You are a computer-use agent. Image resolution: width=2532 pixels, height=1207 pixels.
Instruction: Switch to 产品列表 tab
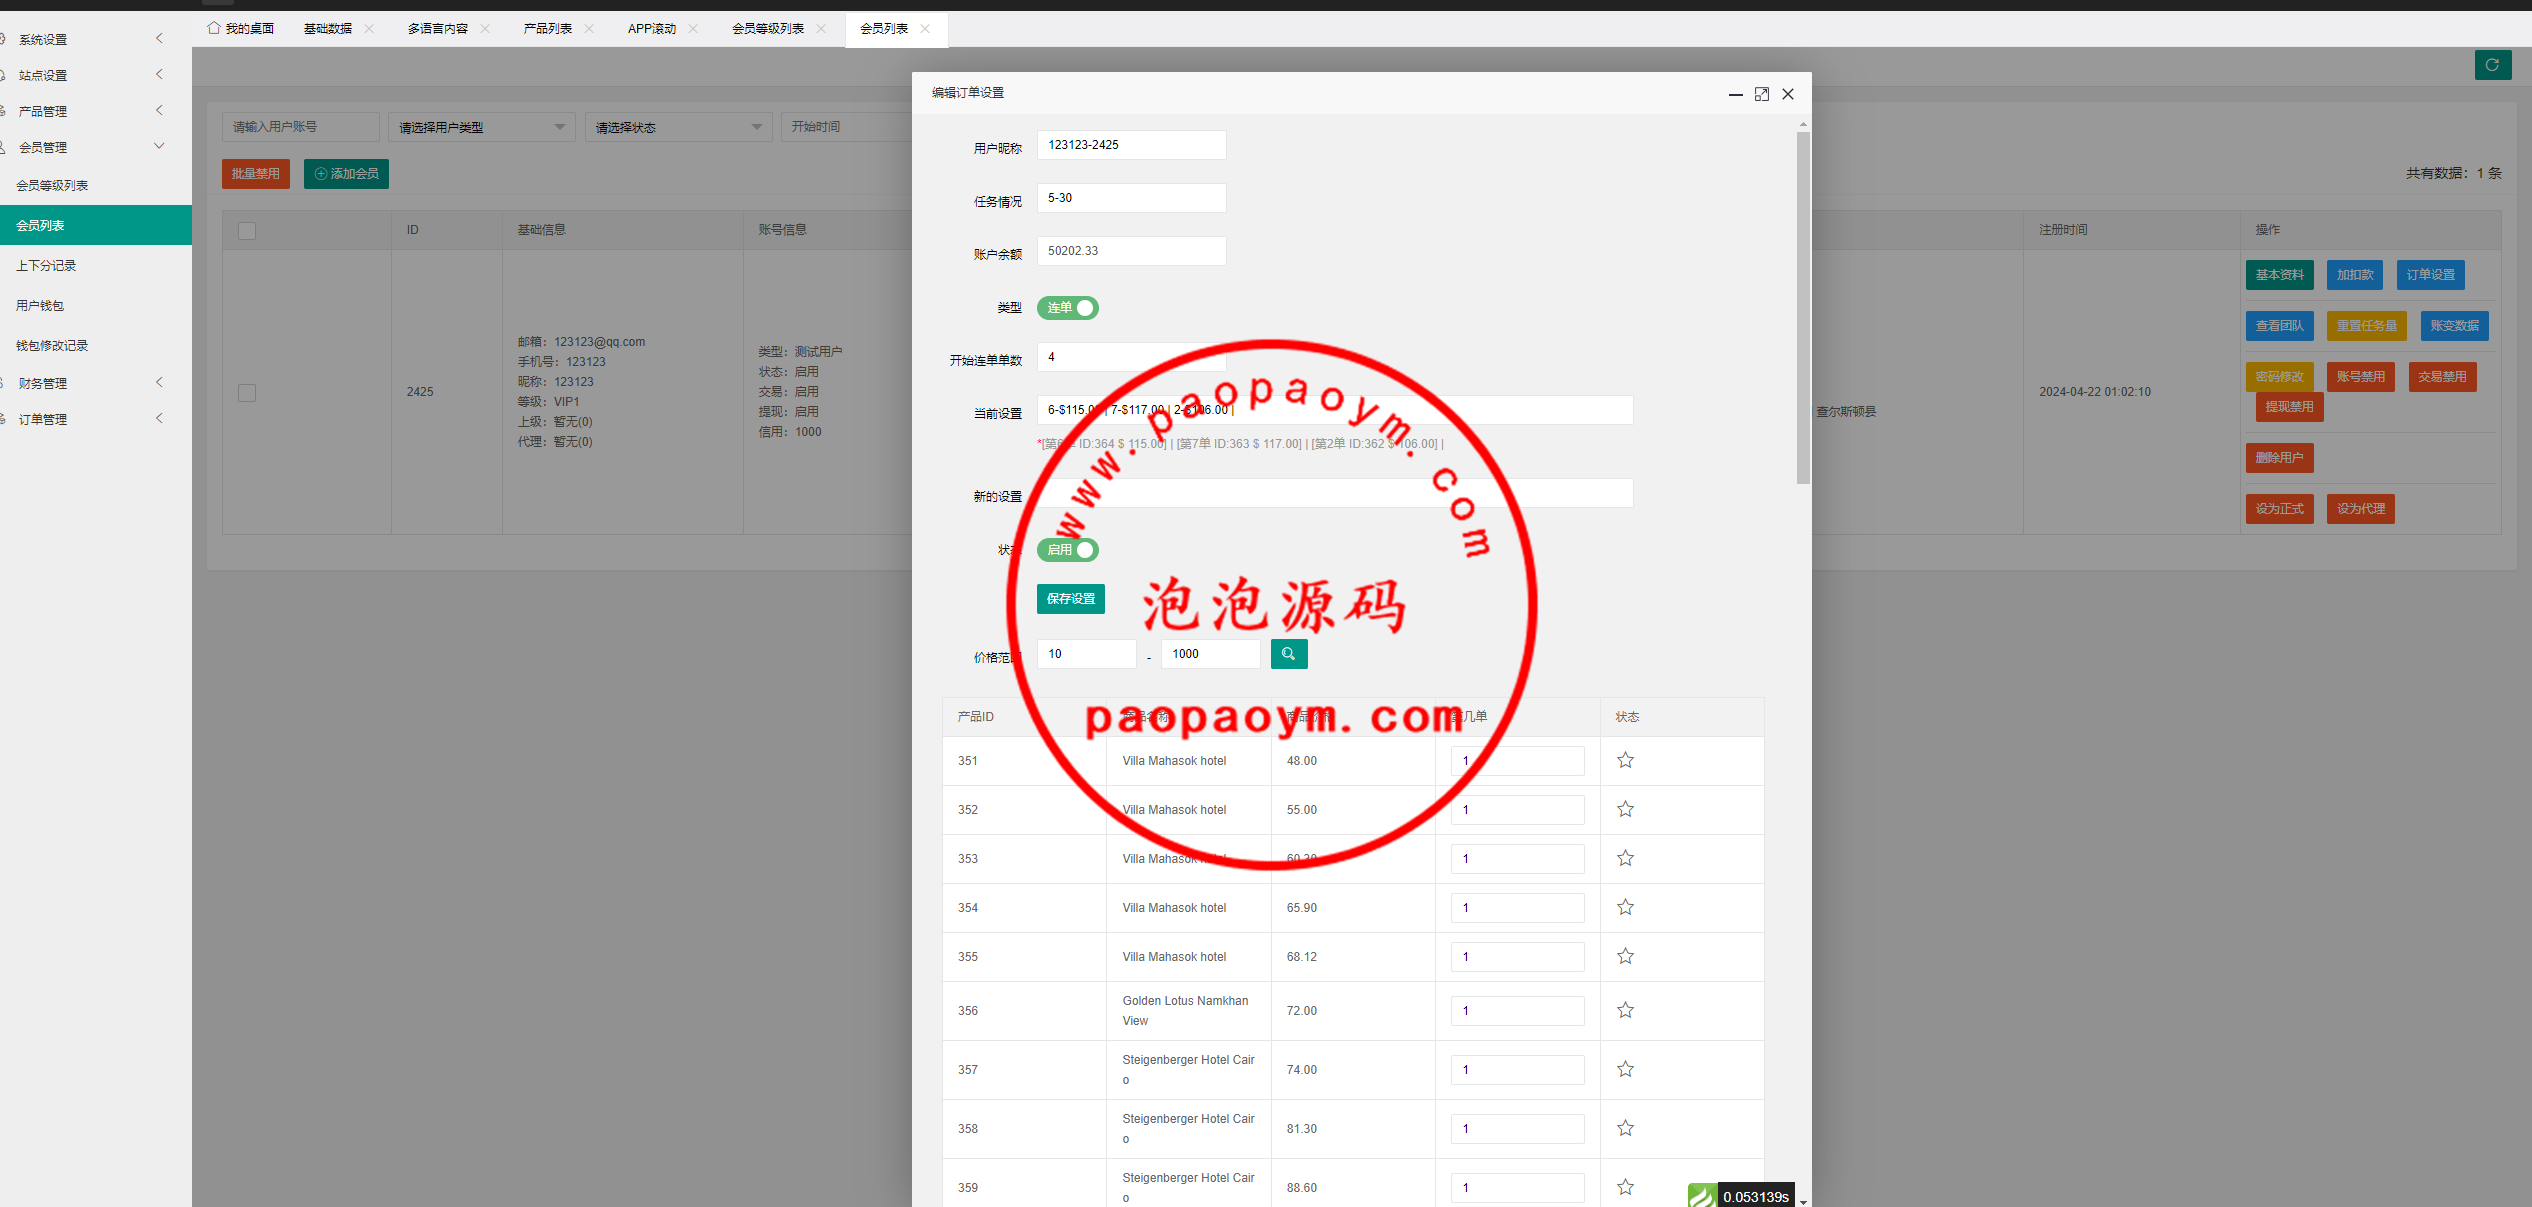[548, 28]
